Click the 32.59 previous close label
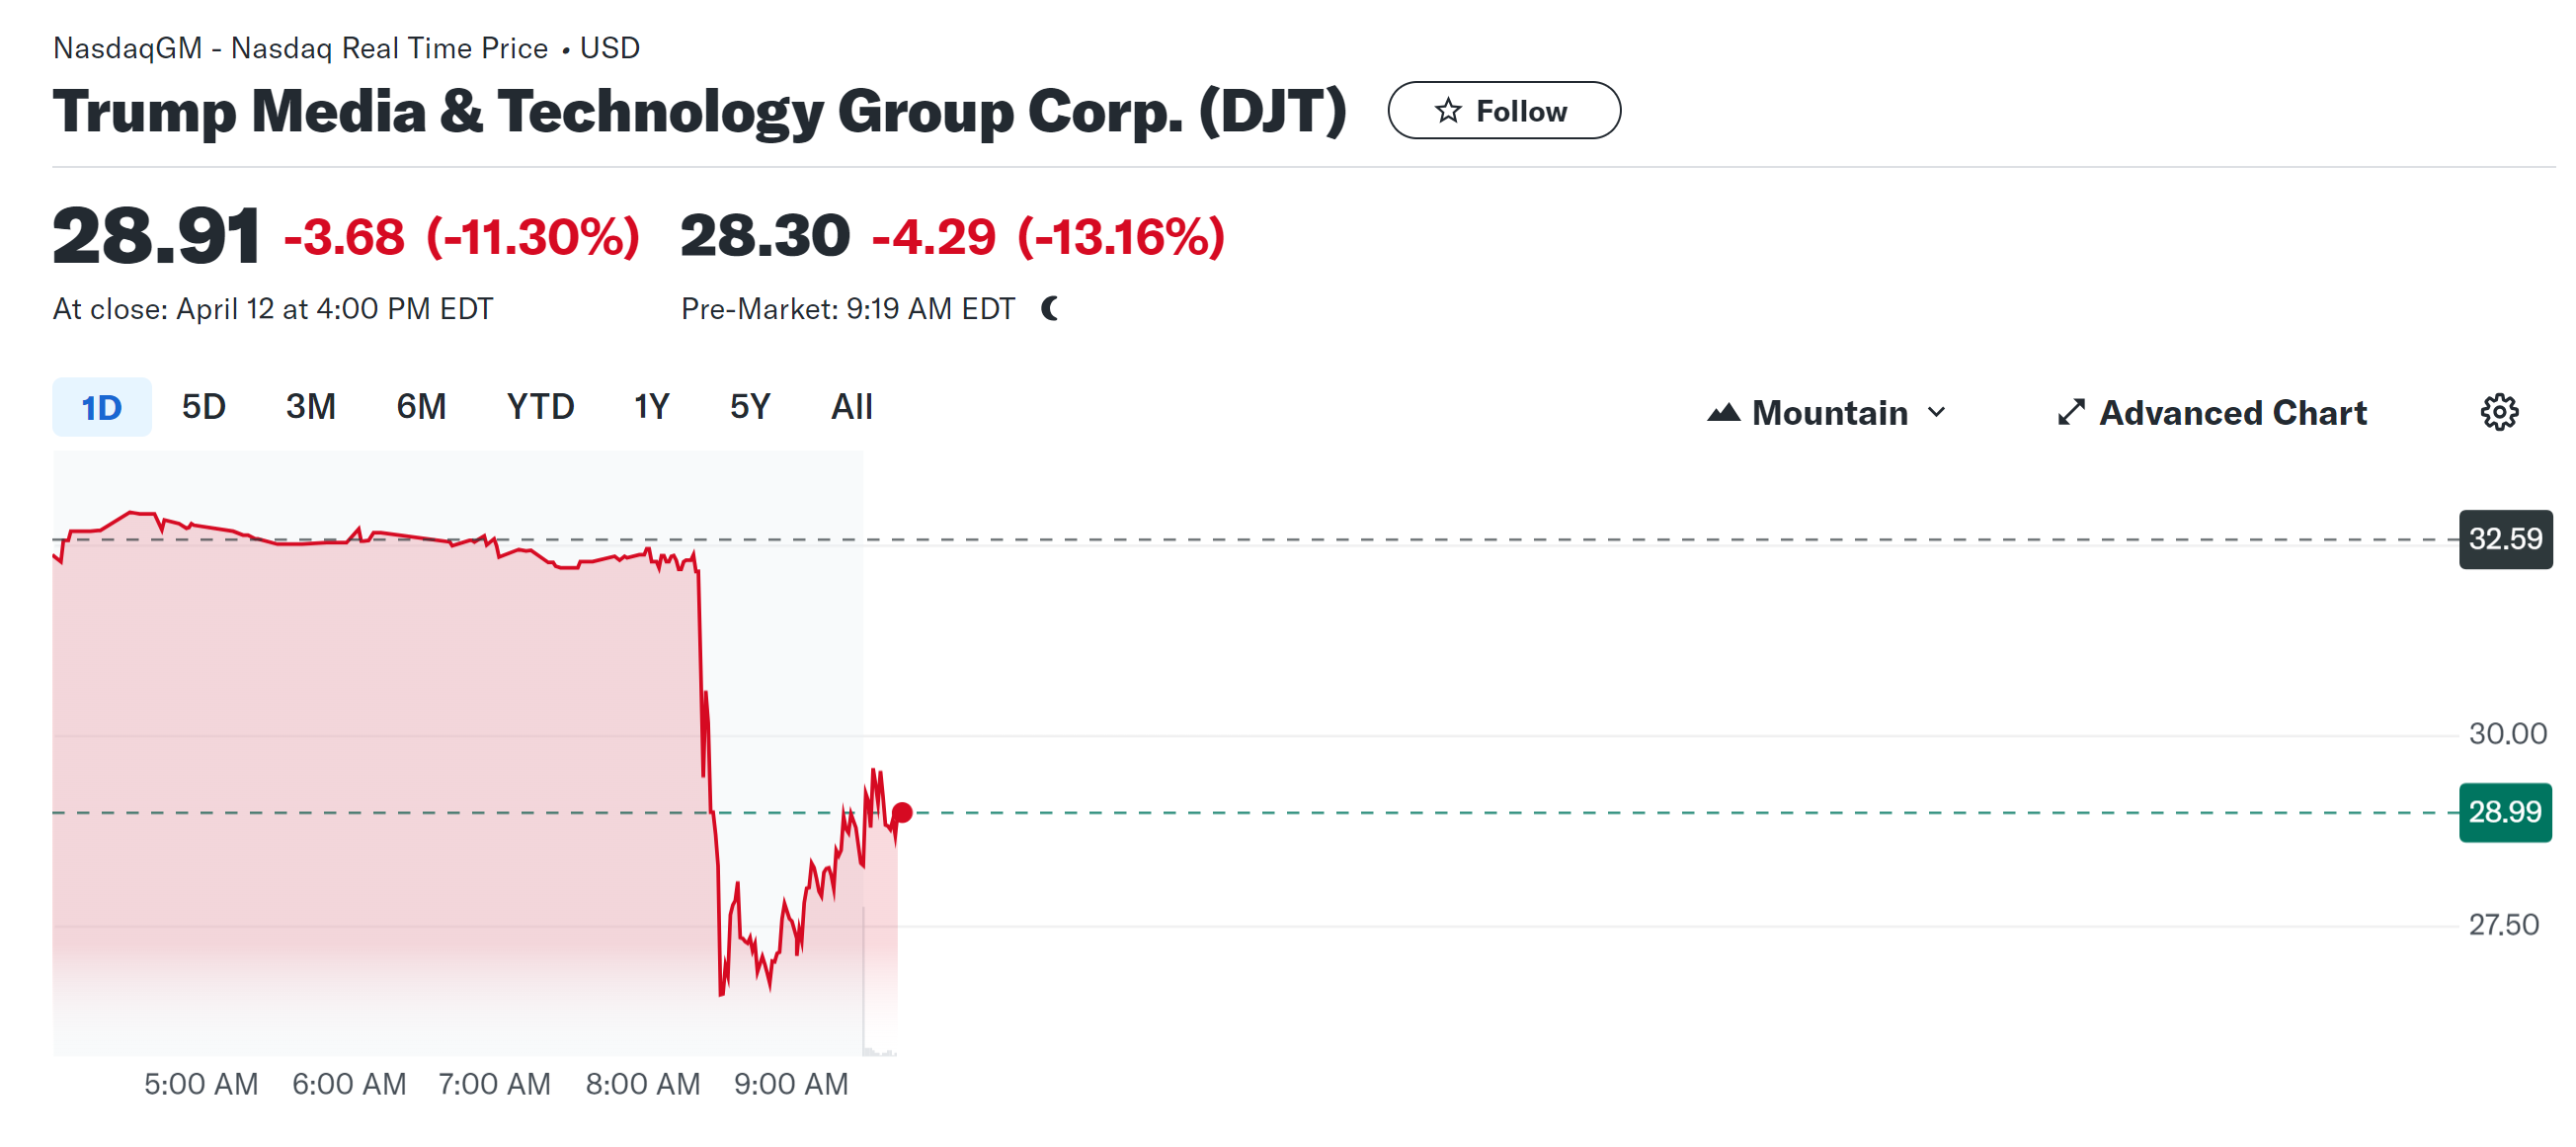 pos(2504,539)
